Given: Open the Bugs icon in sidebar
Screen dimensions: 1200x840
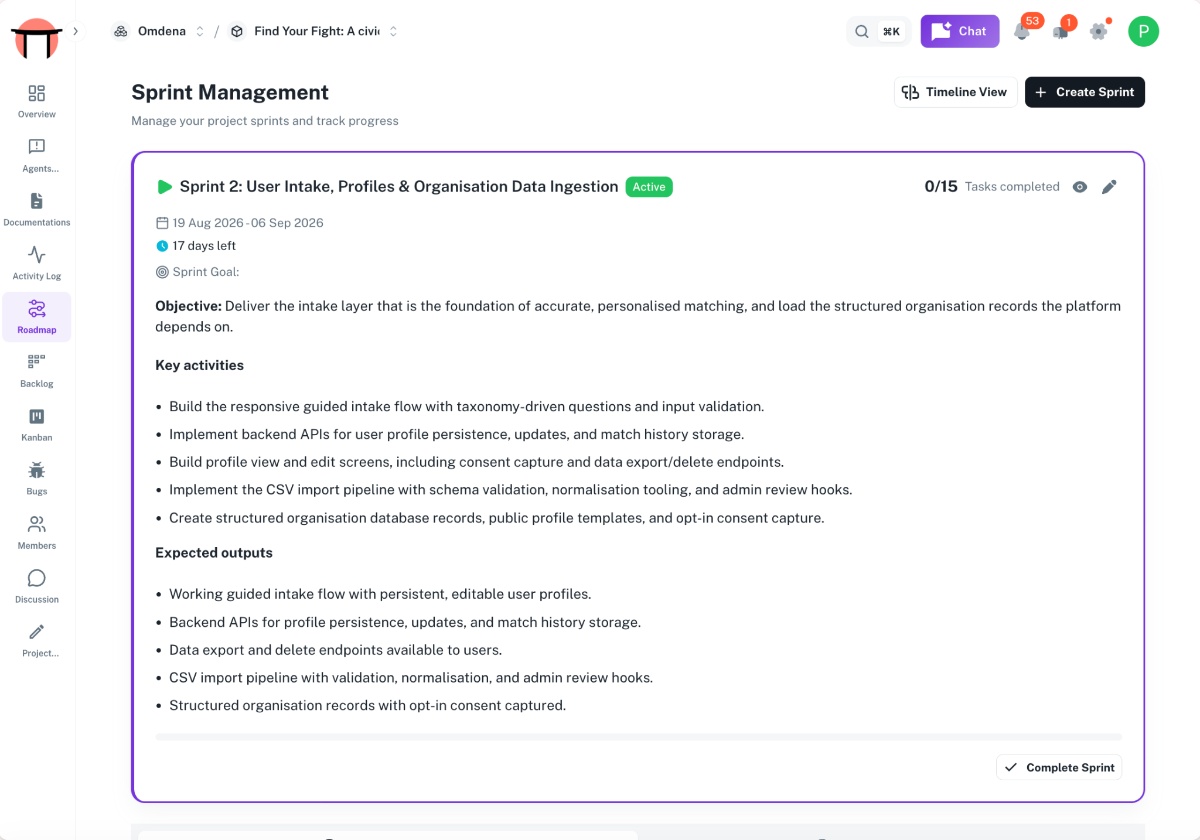Looking at the screenshot, I should click(37, 470).
